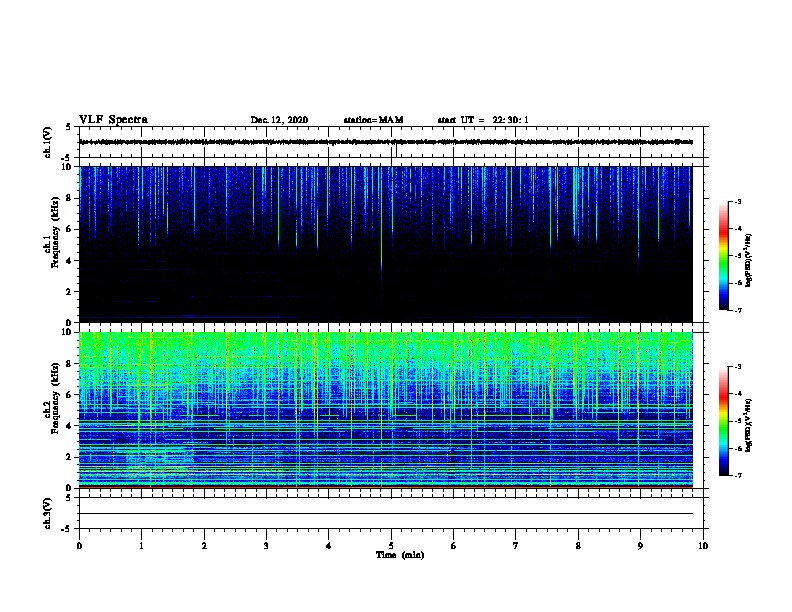Click the "4" tick on the time axis
Image resolution: width=792 pixels, height=612 pixels.
pyautogui.click(x=329, y=545)
